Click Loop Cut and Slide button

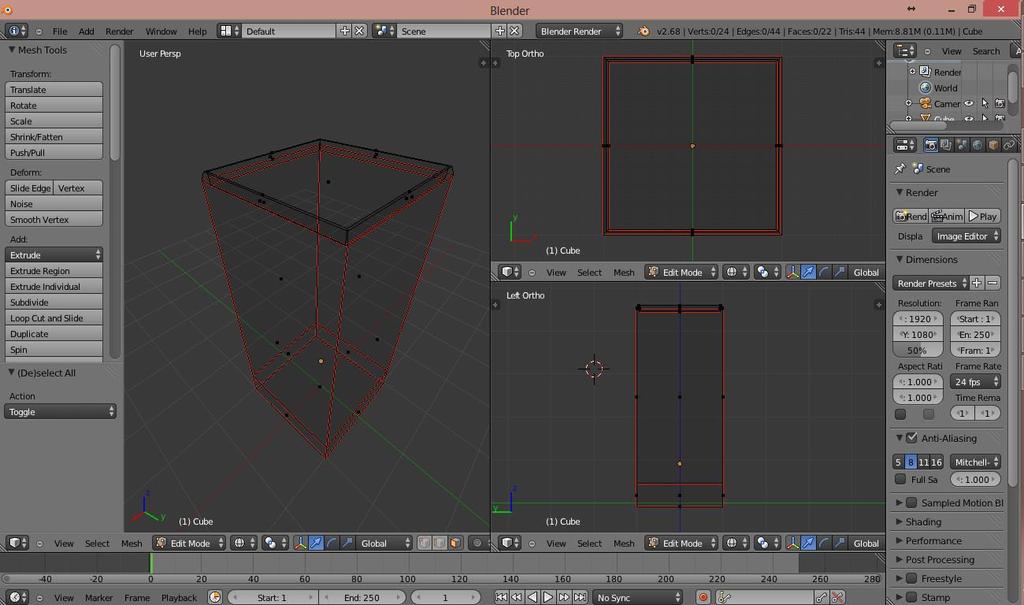pos(54,318)
